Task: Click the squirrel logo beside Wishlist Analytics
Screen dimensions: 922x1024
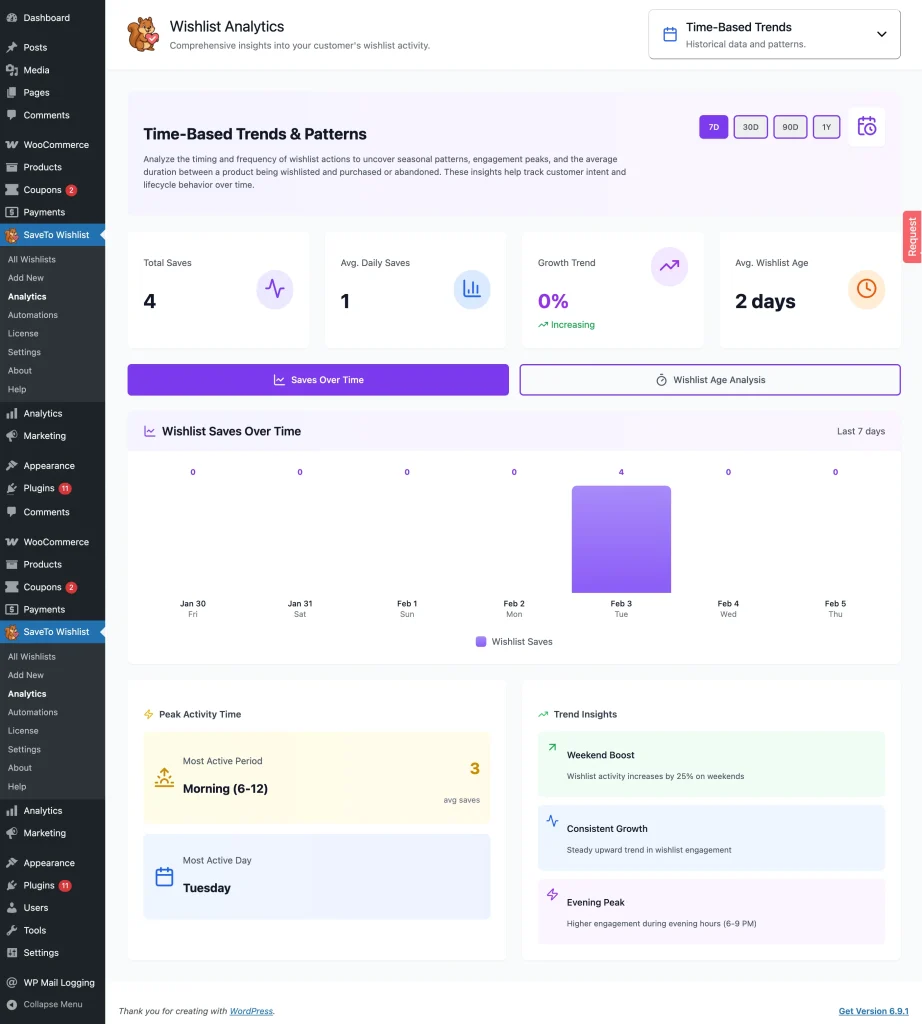Action: [x=143, y=35]
